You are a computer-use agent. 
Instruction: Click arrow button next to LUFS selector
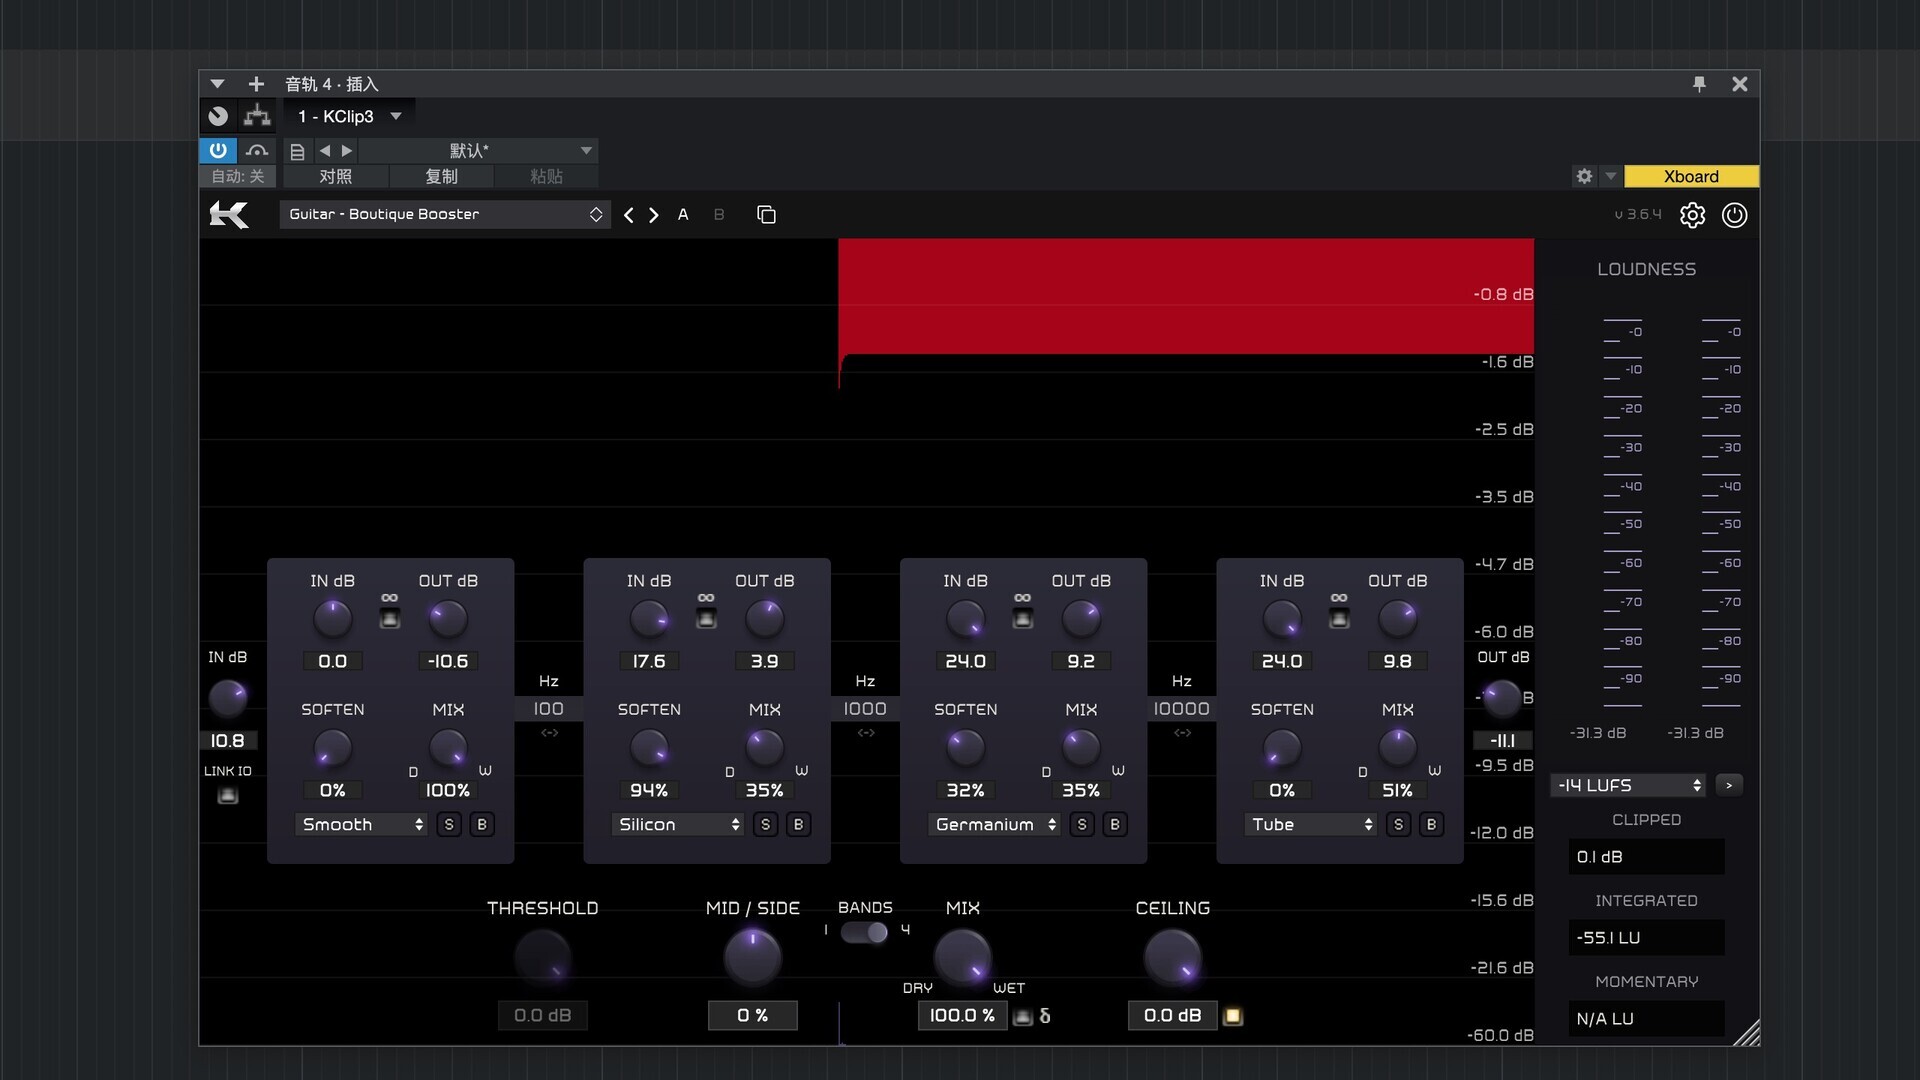[1729, 785]
